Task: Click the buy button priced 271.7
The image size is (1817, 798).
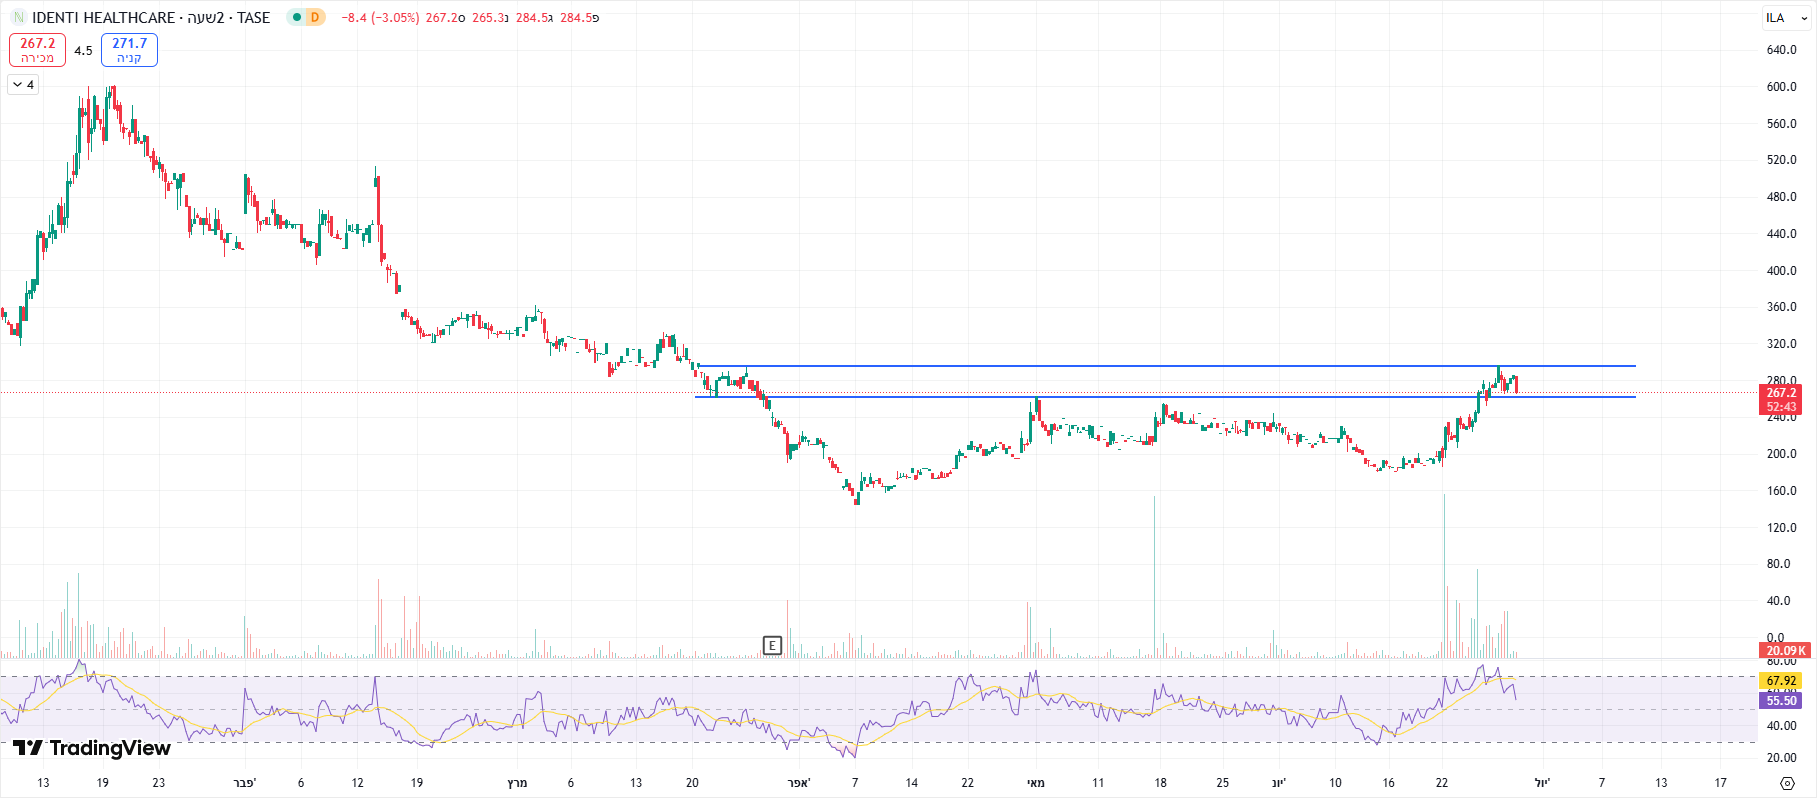Action: coord(129,50)
